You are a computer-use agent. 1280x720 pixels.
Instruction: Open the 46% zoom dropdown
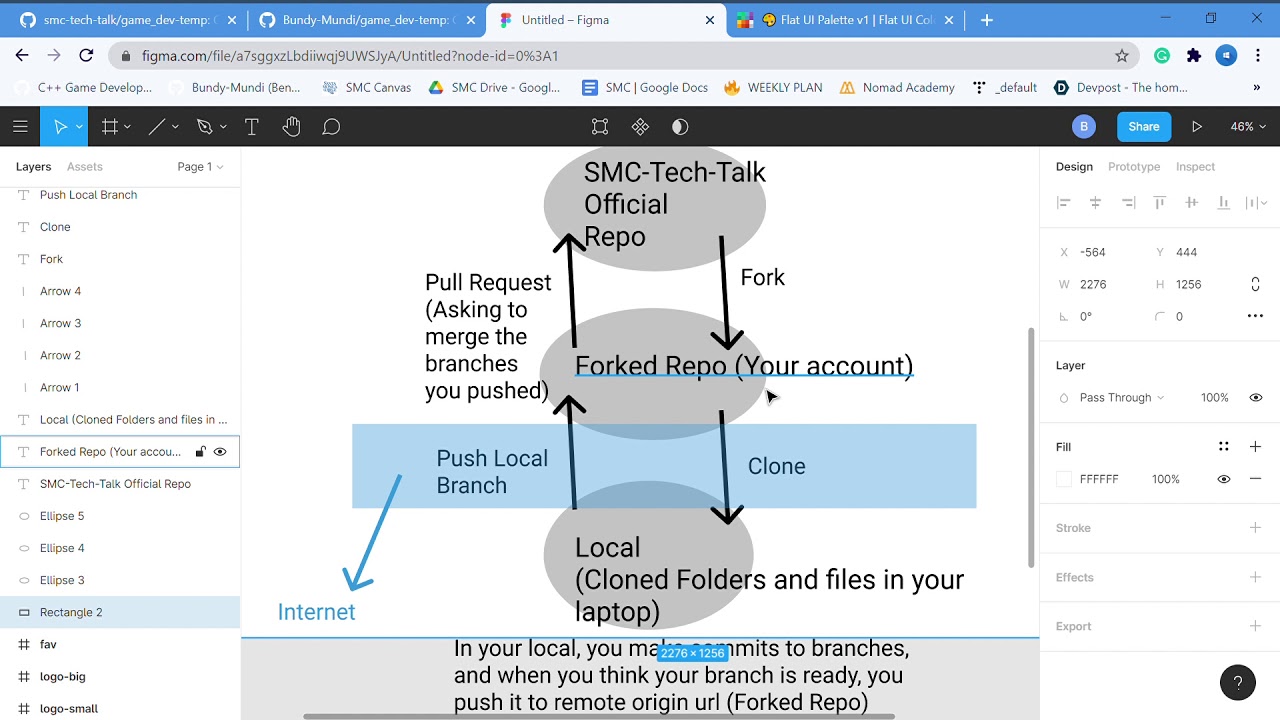pos(1248,127)
